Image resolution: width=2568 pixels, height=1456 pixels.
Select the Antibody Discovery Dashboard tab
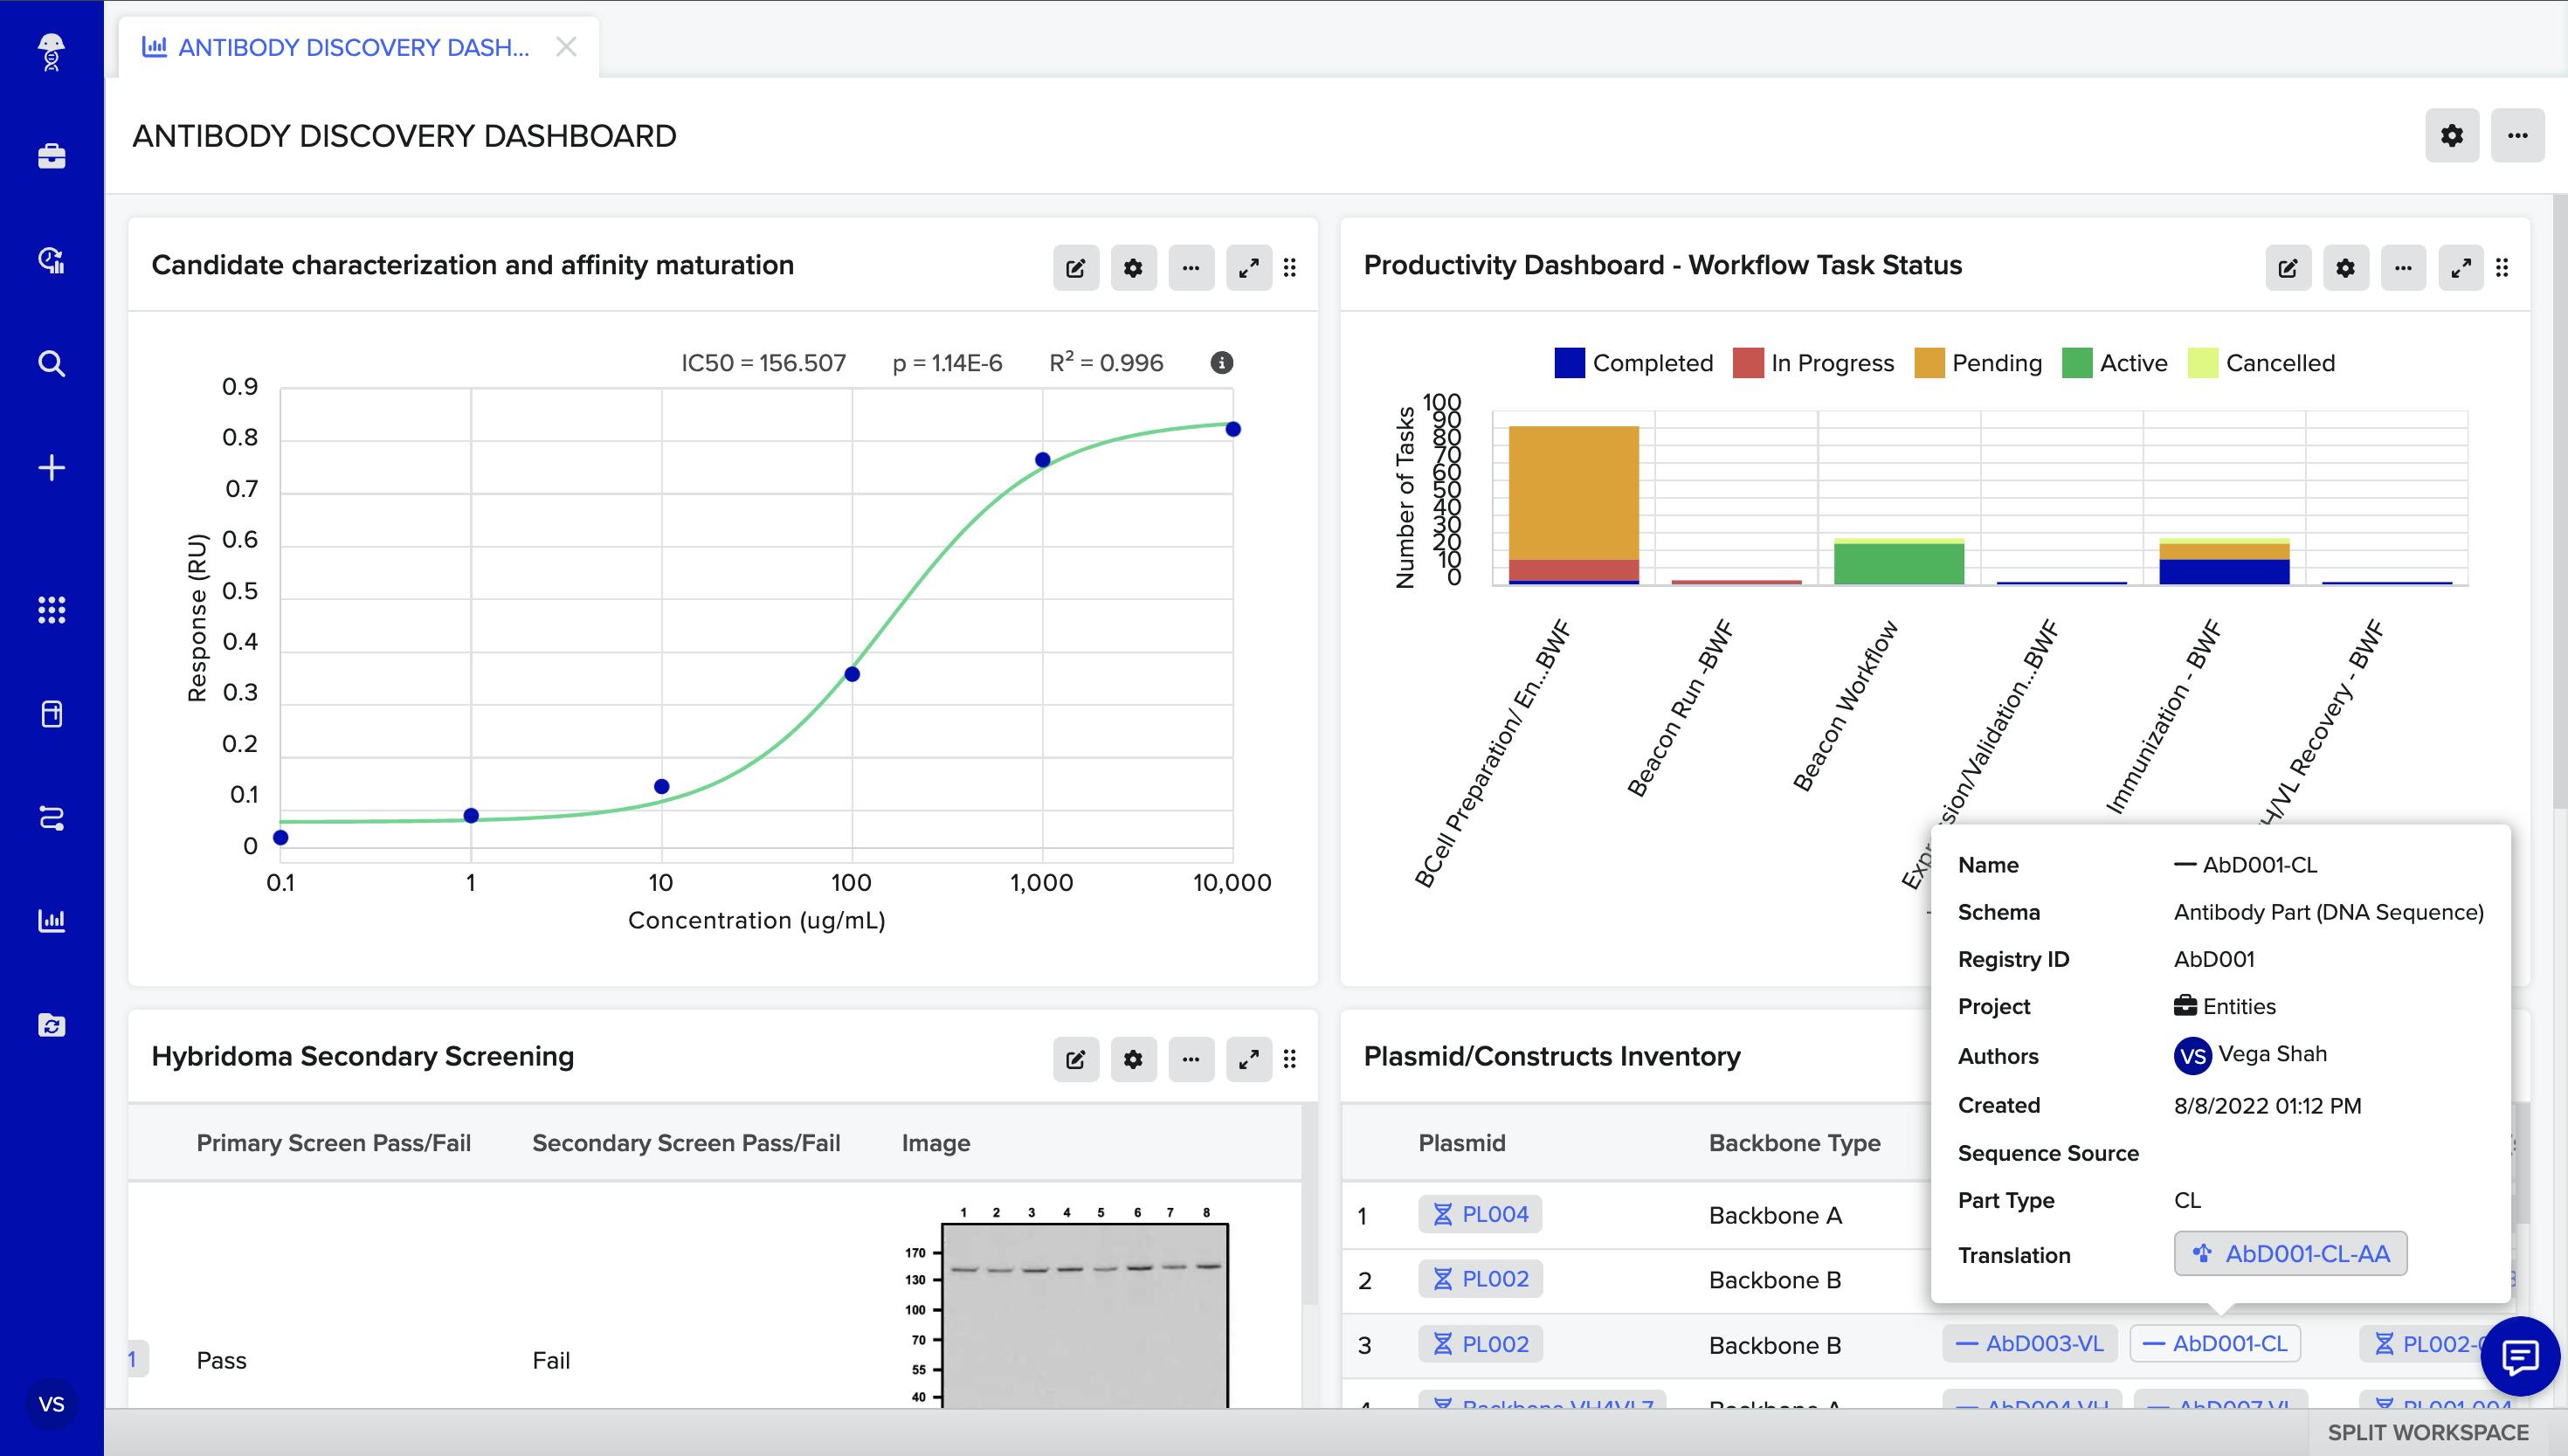[352, 47]
